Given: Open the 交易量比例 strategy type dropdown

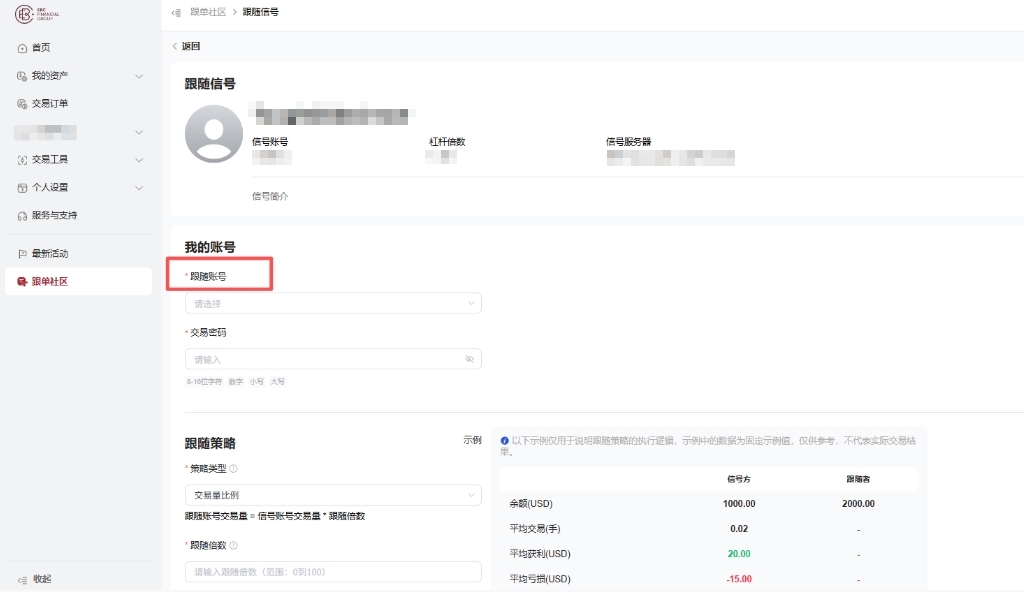Looking at the screenshot, I should (333, 495).
